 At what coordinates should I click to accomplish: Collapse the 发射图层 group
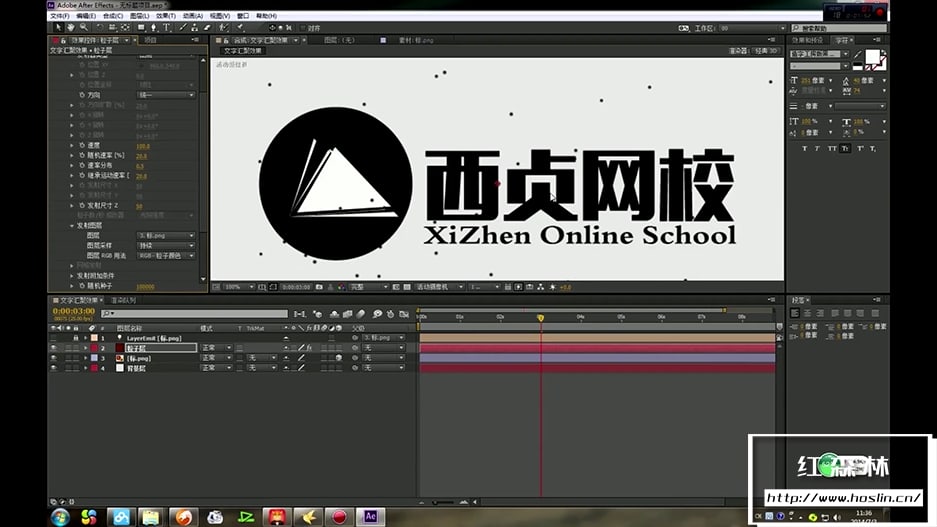72,225
